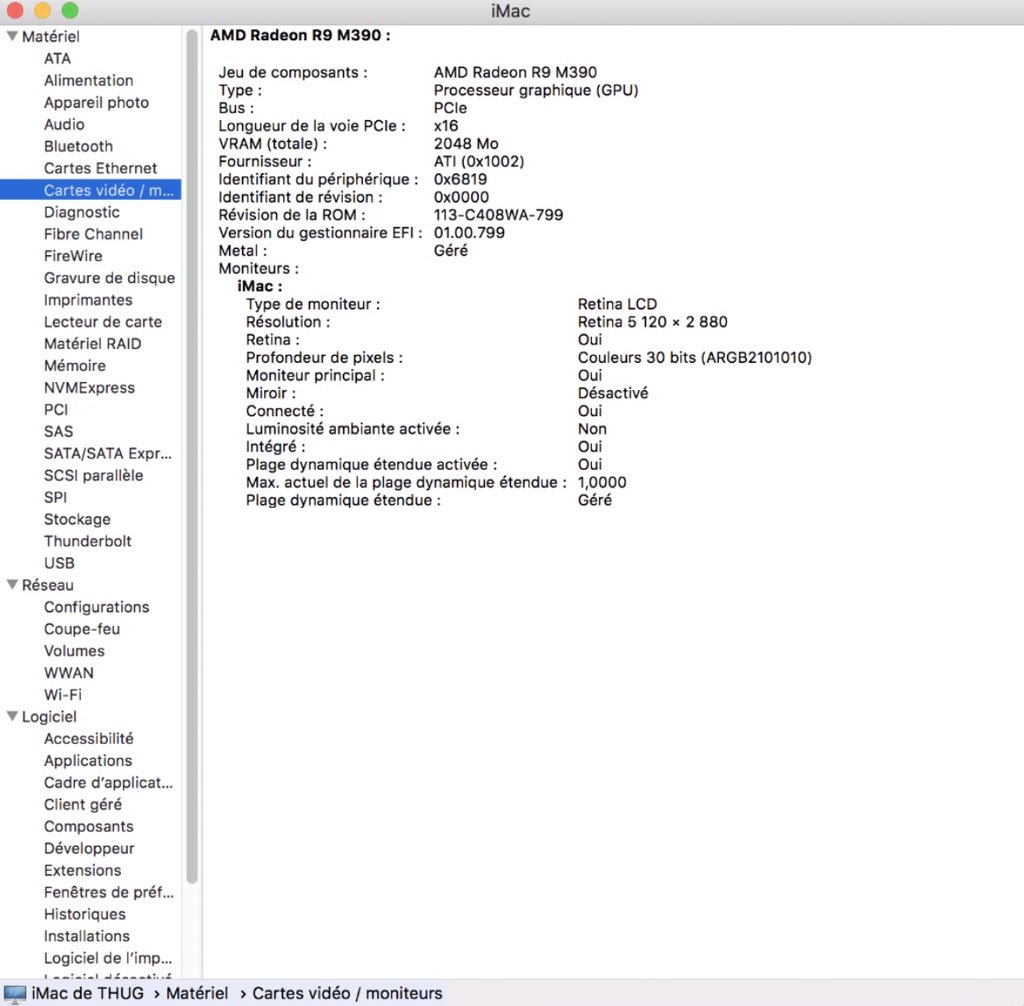The width and height of the screenshot is (1024, 1006).
Task: Open the Stockage category
Action: tap(77, 519)
